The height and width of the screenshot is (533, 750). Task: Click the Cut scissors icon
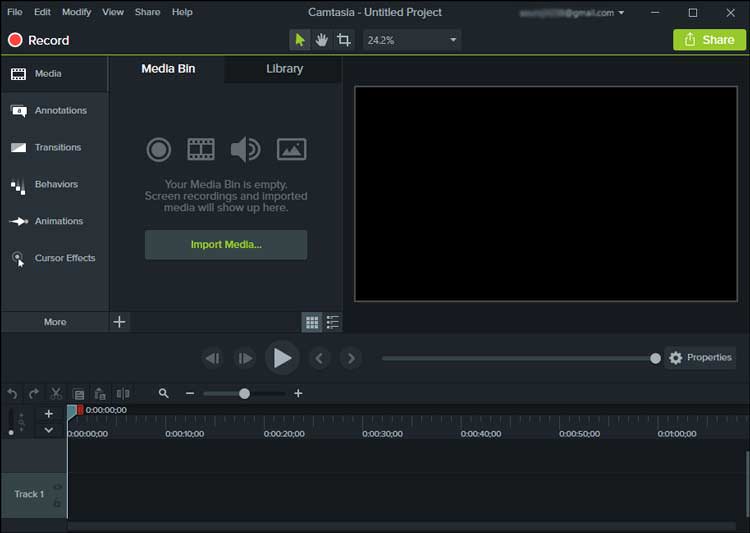click(56, 394)
